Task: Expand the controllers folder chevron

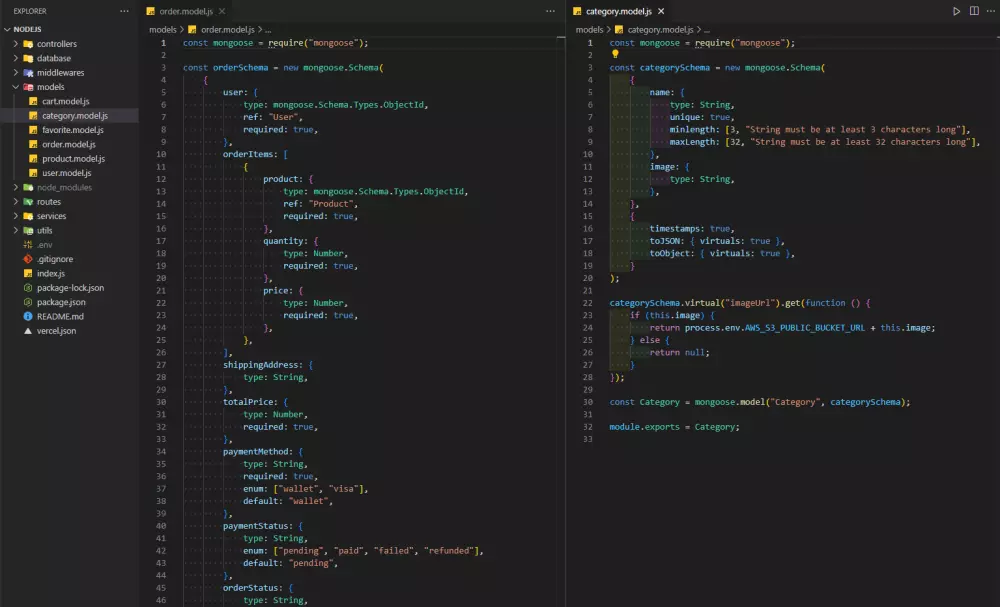Action: pos(16,44)
